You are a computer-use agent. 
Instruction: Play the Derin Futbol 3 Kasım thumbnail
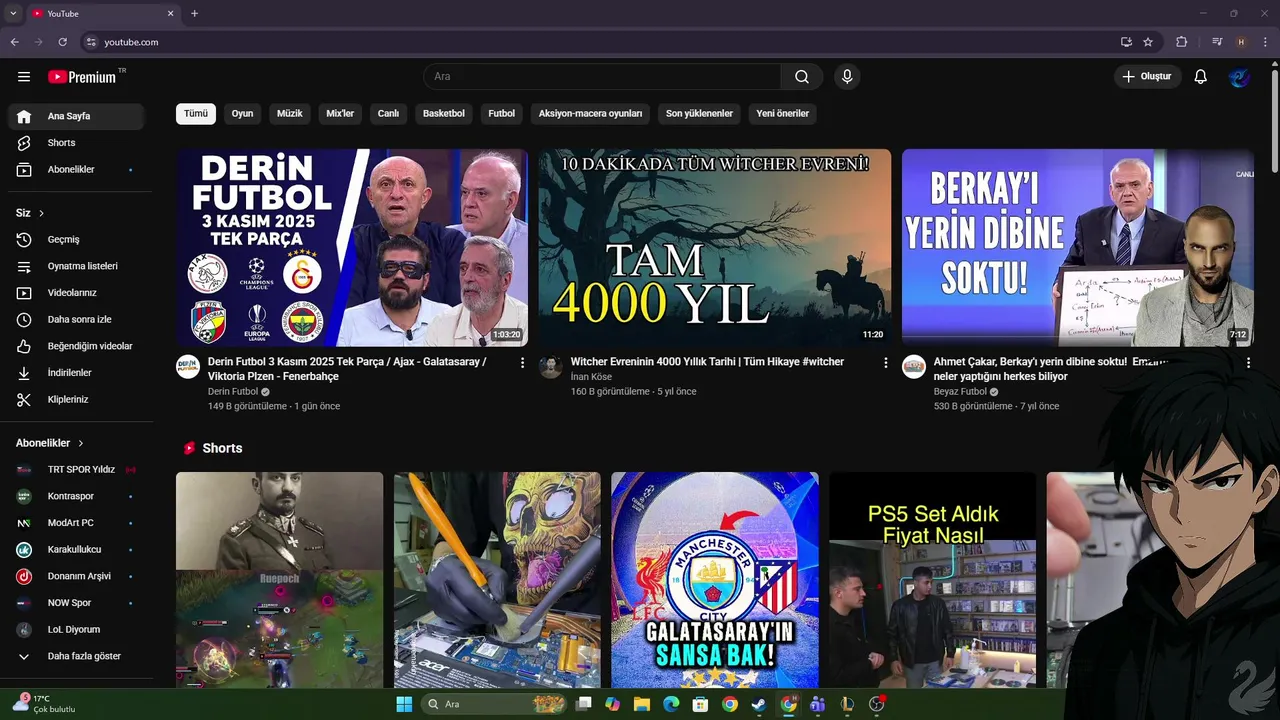pos(352,248)
